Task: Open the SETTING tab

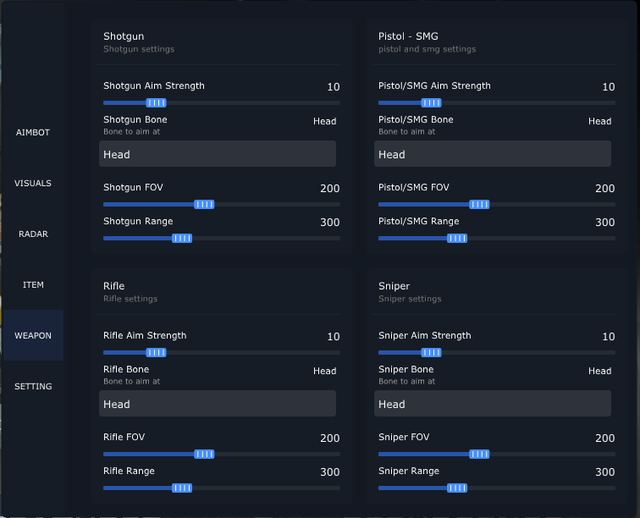Action: pos(33,386)
